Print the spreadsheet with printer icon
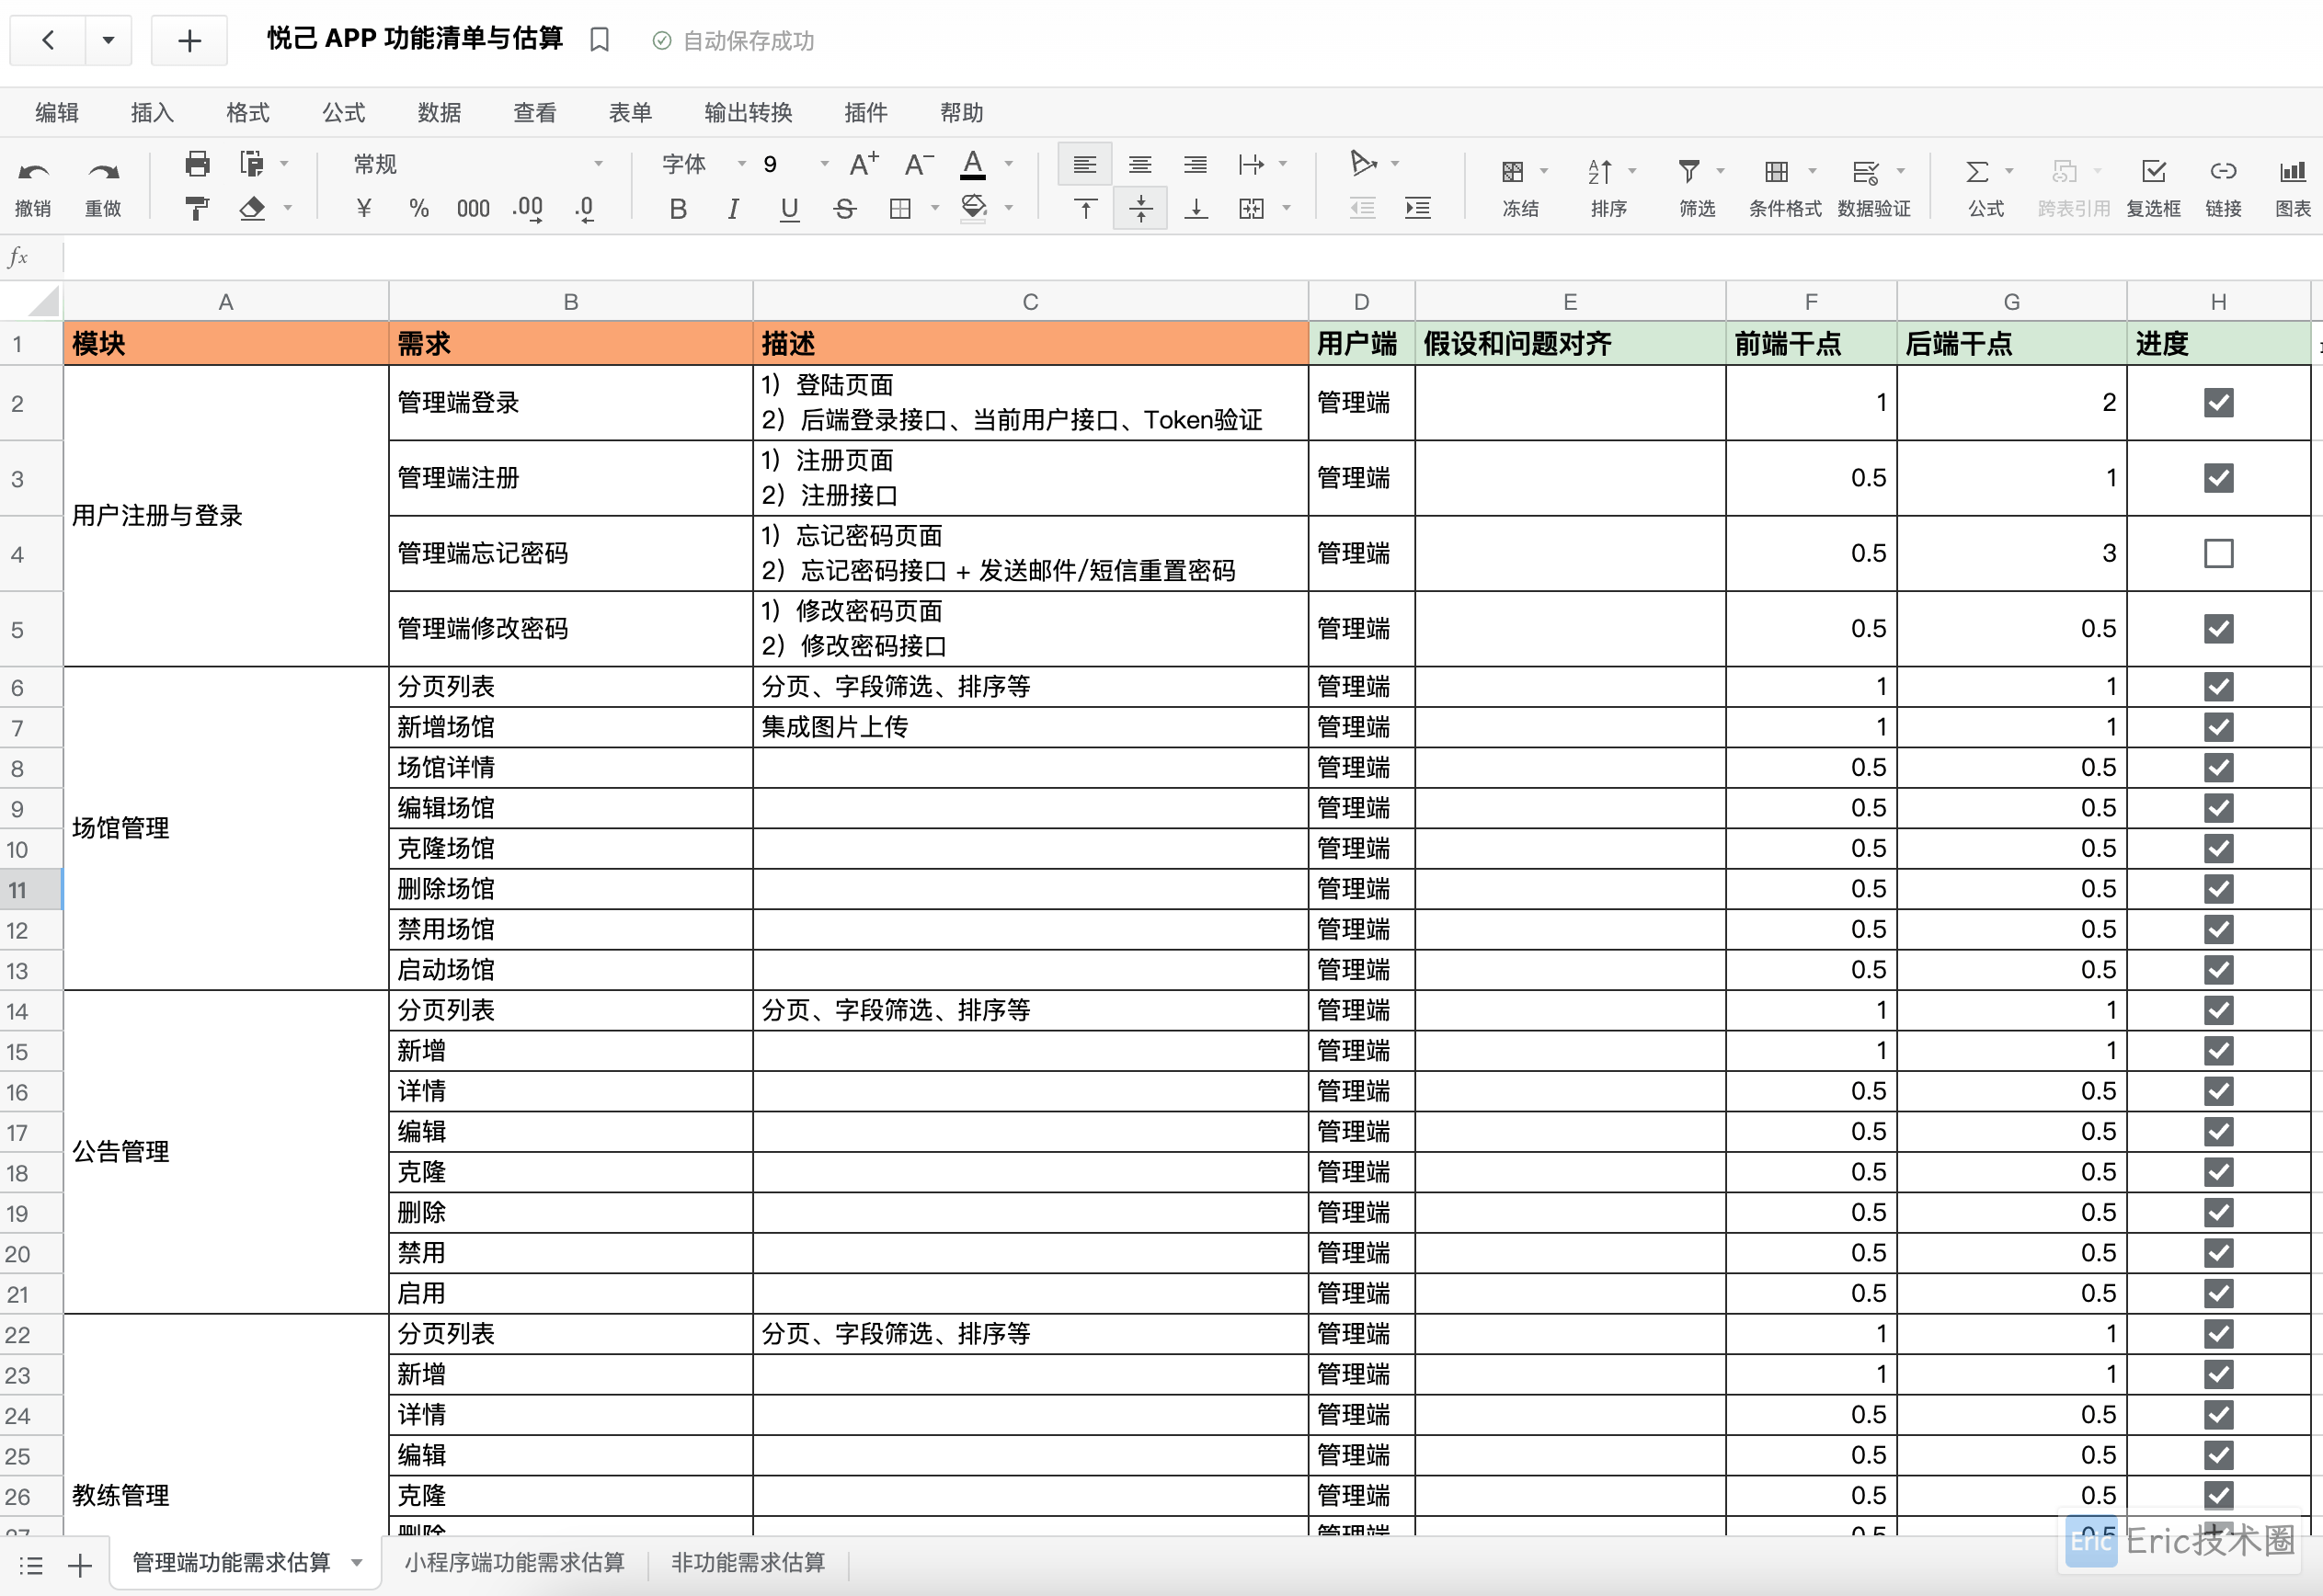Image resolution: width=2323 pixels, height=1596 pixels. click(x=198, y=164)
